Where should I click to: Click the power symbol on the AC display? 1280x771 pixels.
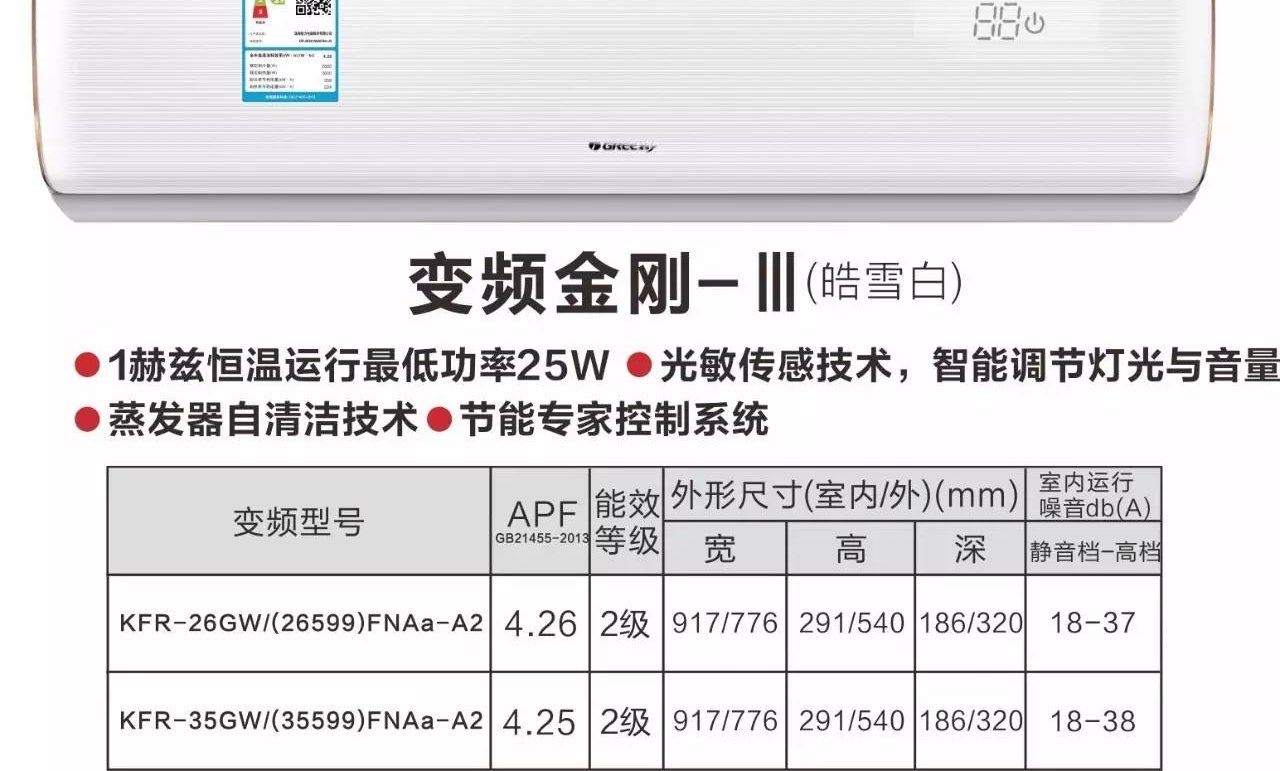point(1034,24)
